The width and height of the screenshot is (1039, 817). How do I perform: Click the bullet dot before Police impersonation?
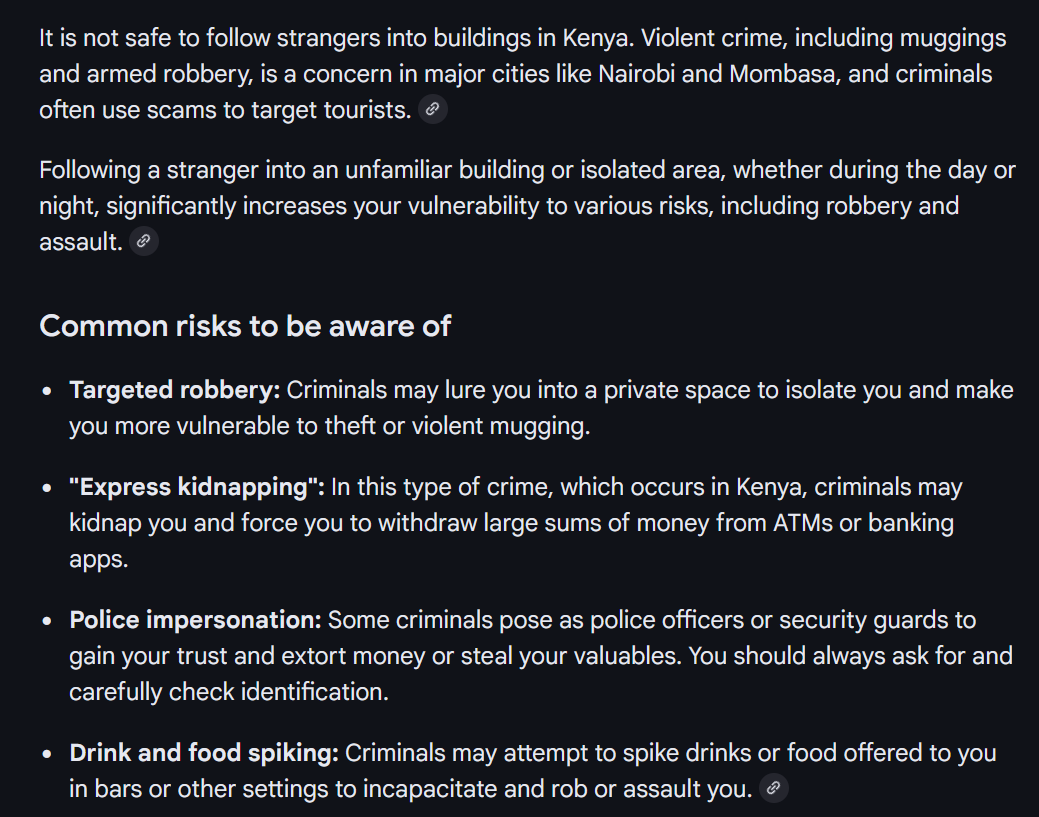(x=46, y=622)
